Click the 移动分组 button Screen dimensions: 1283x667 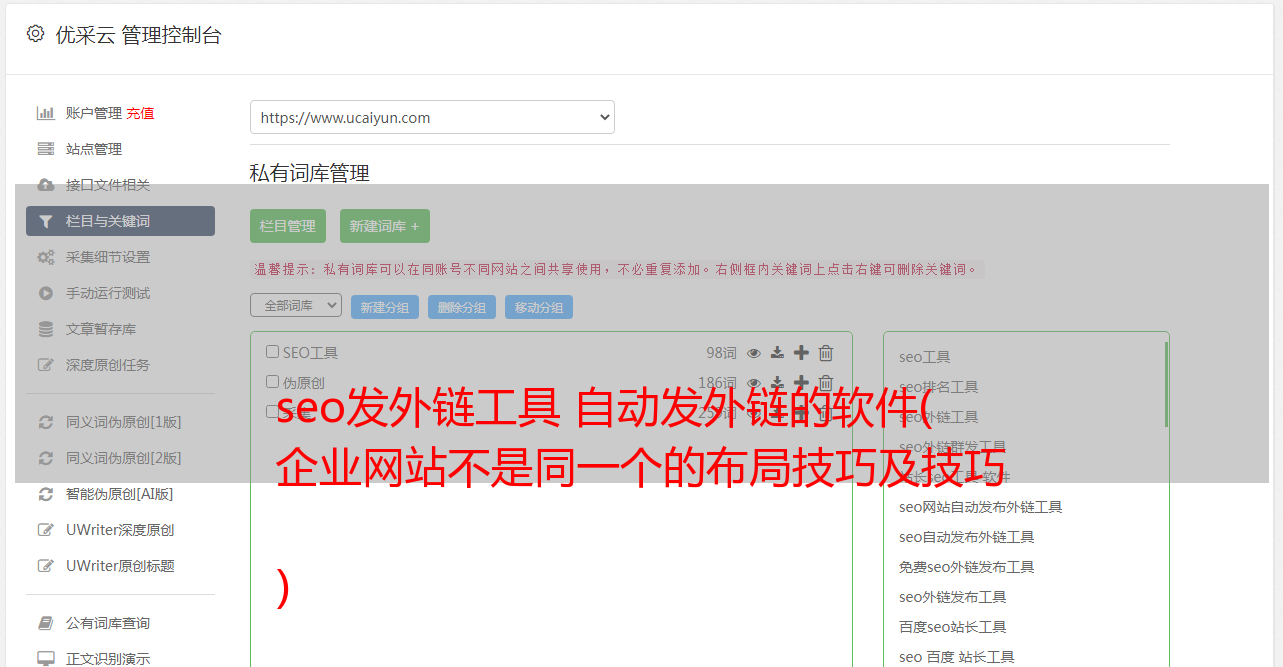tap(539, 307)
